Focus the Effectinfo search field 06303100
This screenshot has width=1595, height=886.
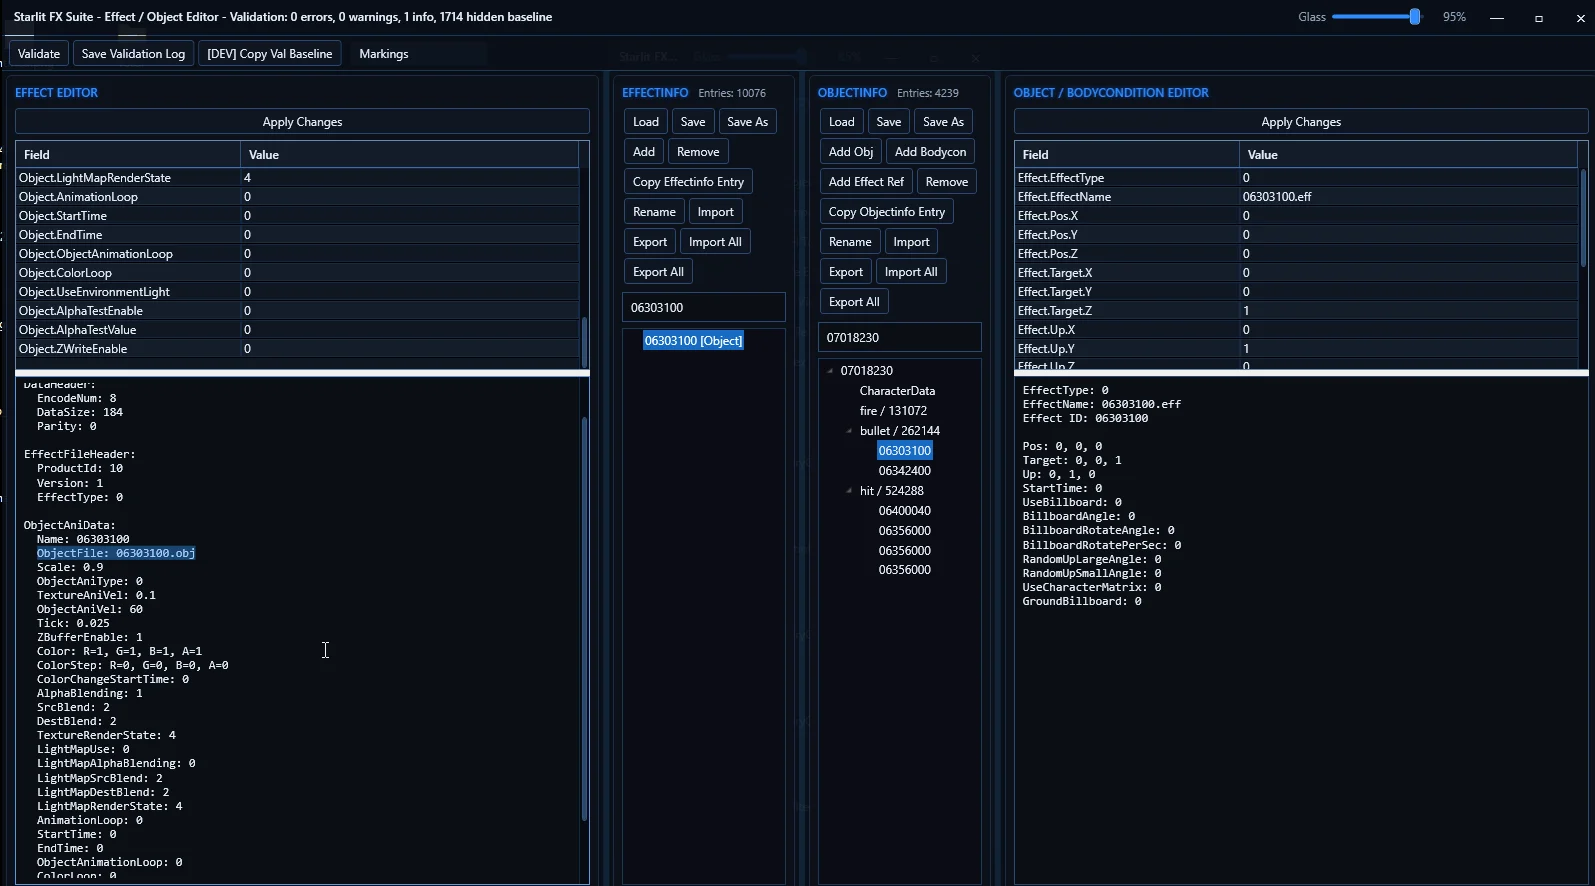click(x=704, y=308)
